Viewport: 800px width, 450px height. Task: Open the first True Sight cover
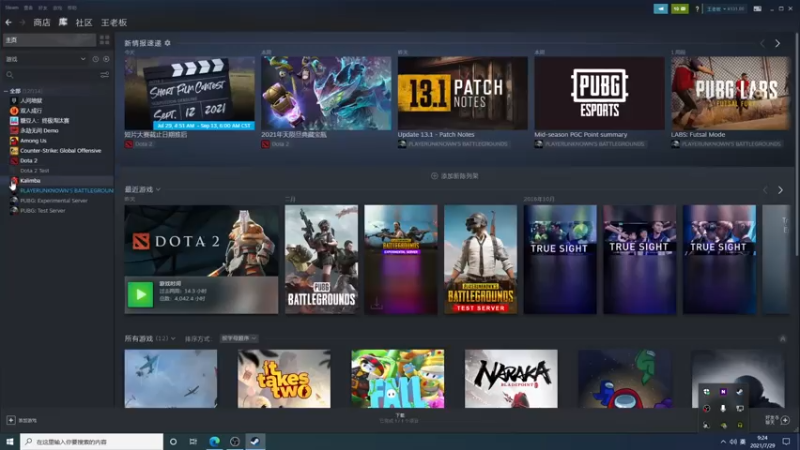click(x=560, y=259)
